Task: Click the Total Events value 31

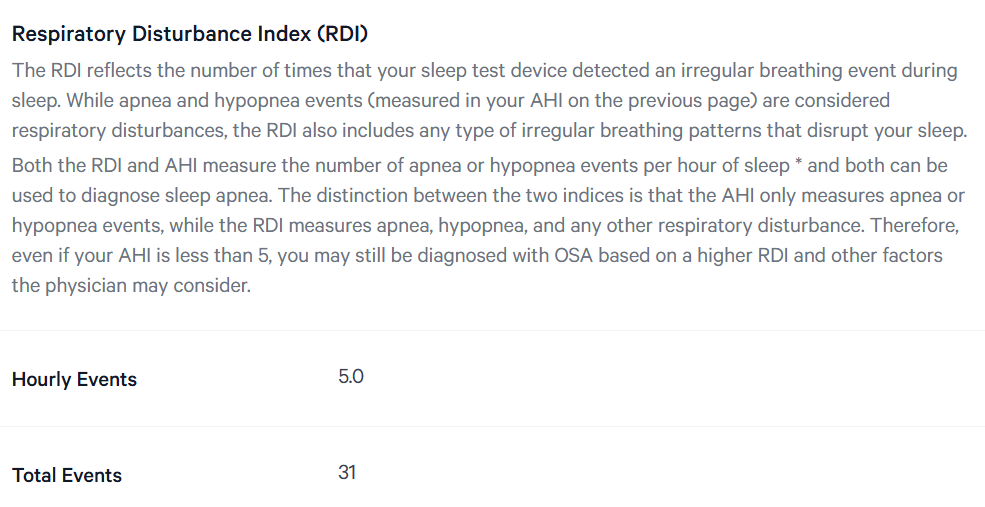Action: (347, 472)
